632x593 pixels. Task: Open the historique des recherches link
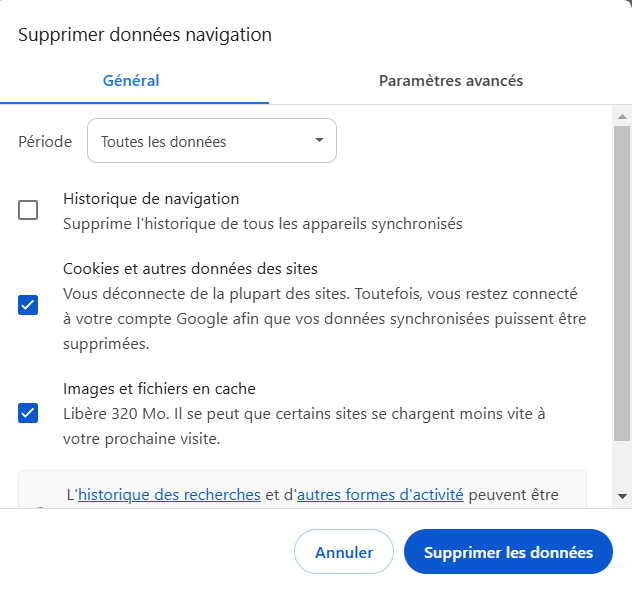point(169,494)
